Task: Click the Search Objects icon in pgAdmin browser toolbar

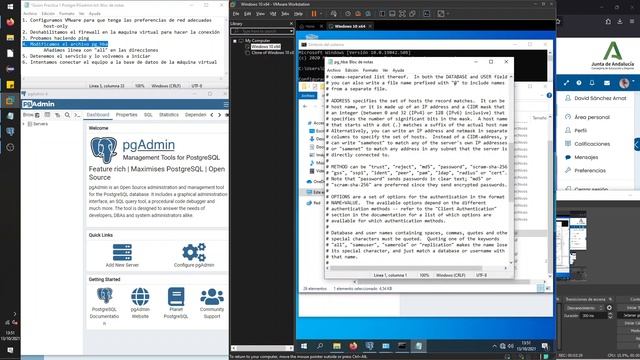Action: point(67,115)
